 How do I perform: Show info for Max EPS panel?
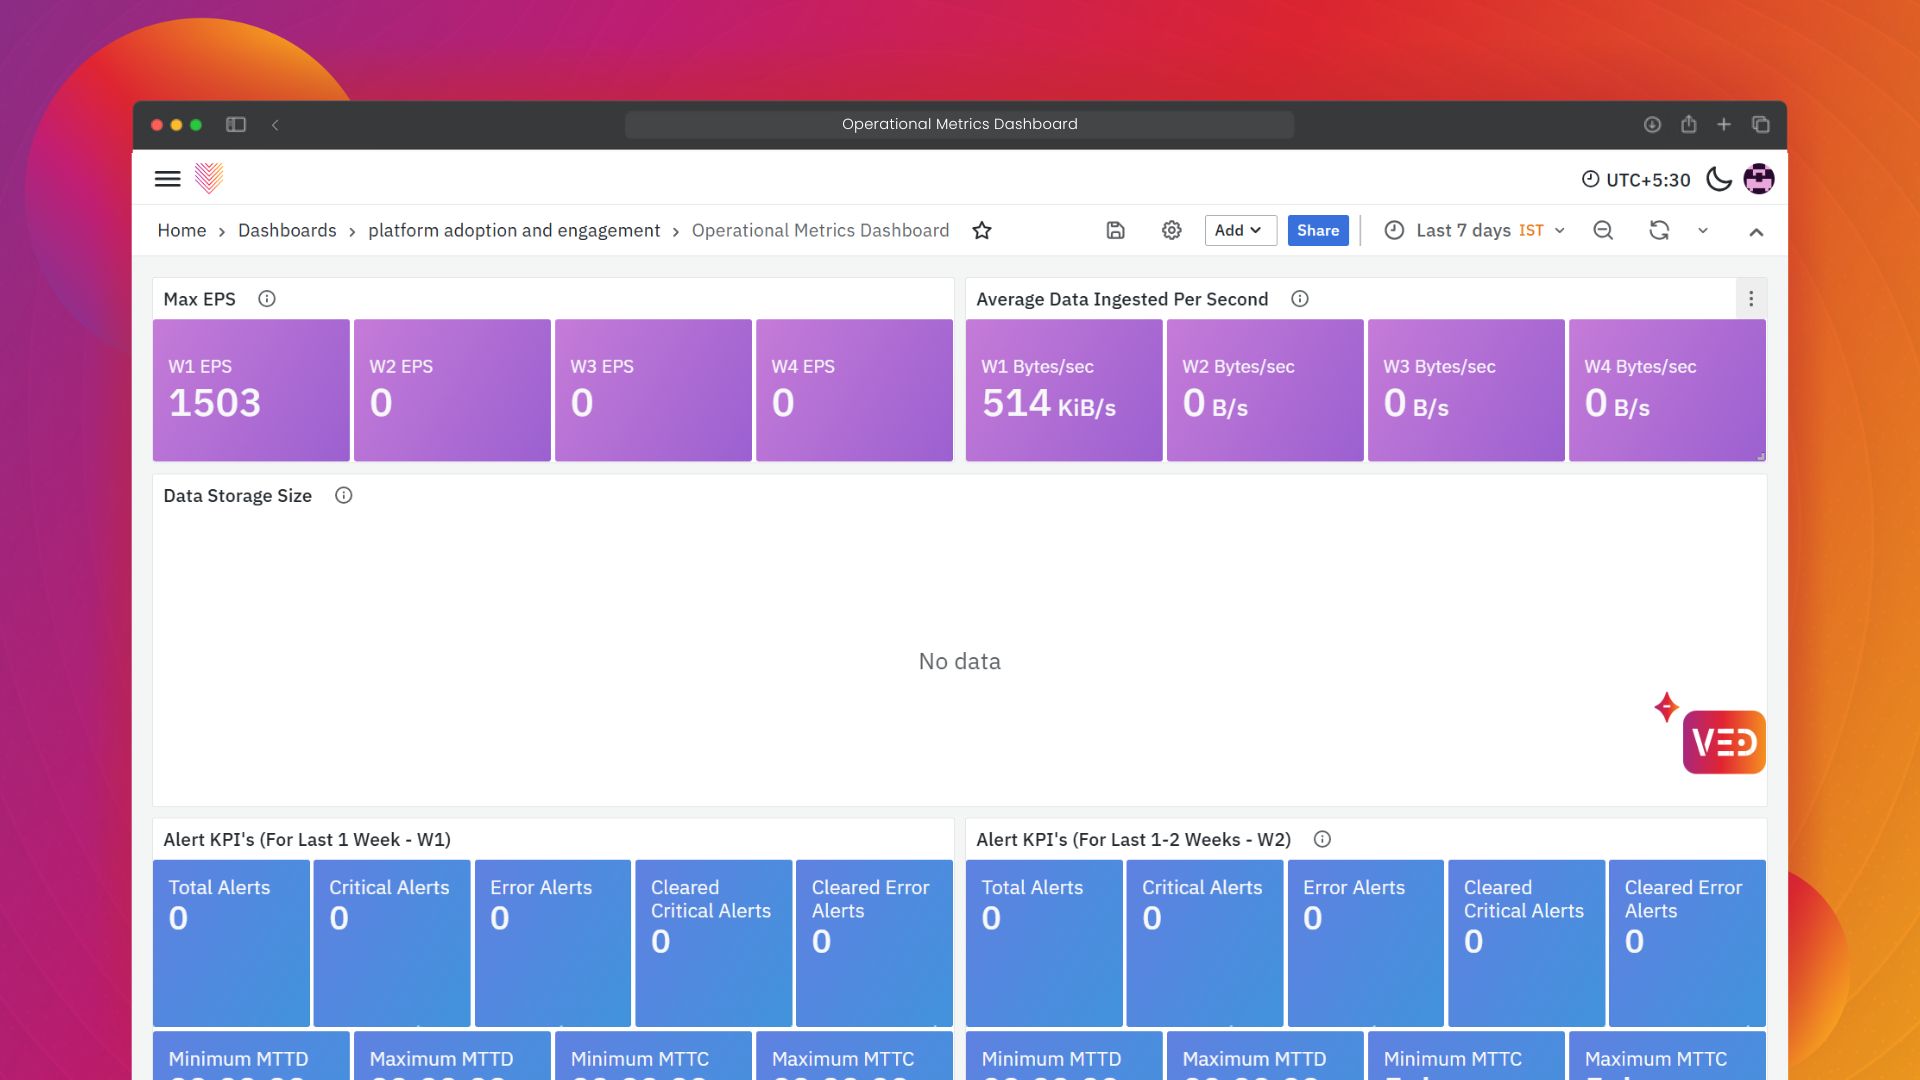coord(267,299)
